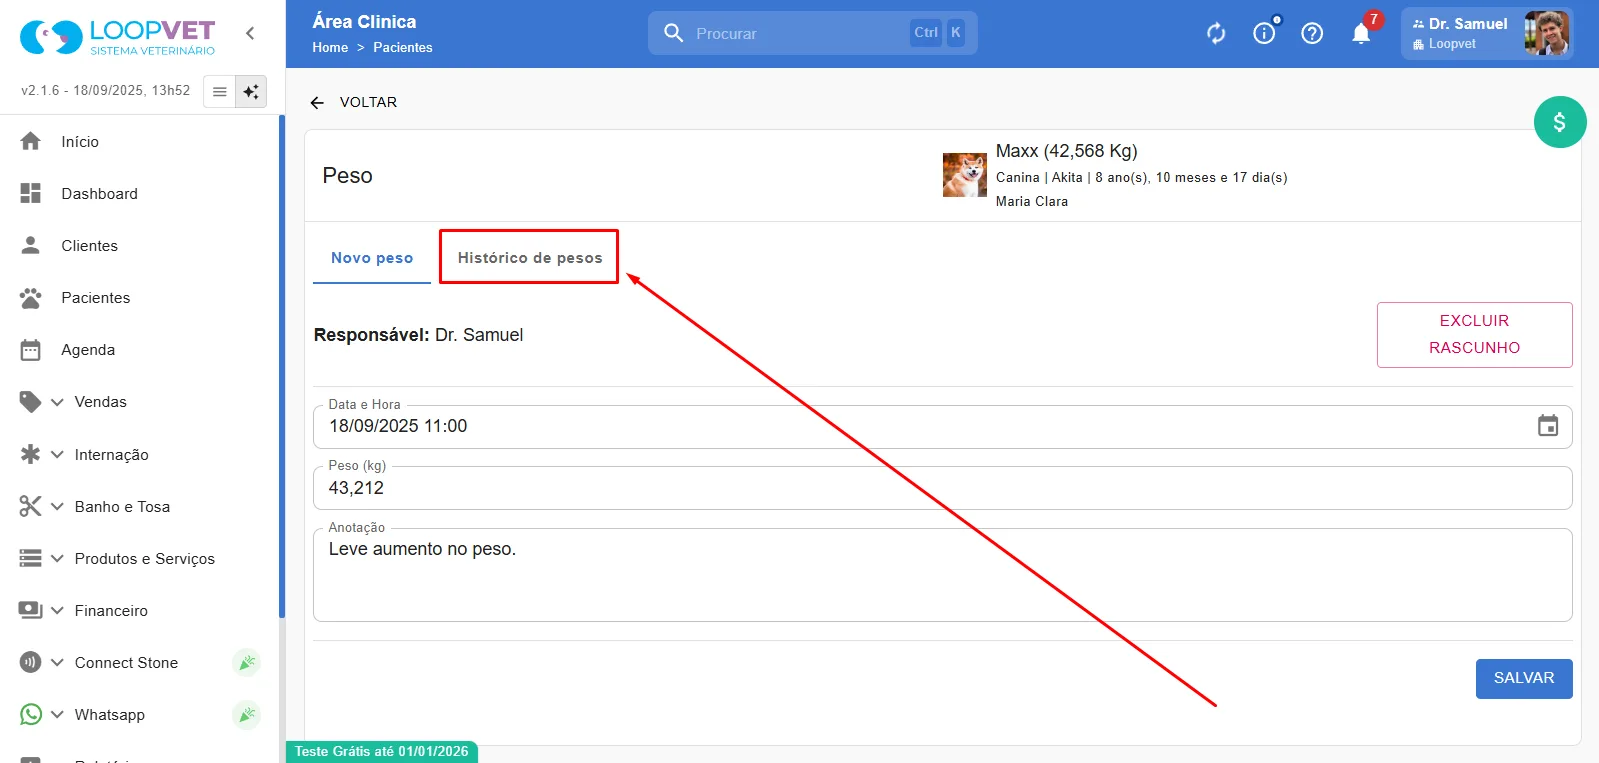Click the refresh sync icon in header
Image resolution: width=1599 pixels, height=763 pixels.
pyautogui.click(x=1216, y=33)
